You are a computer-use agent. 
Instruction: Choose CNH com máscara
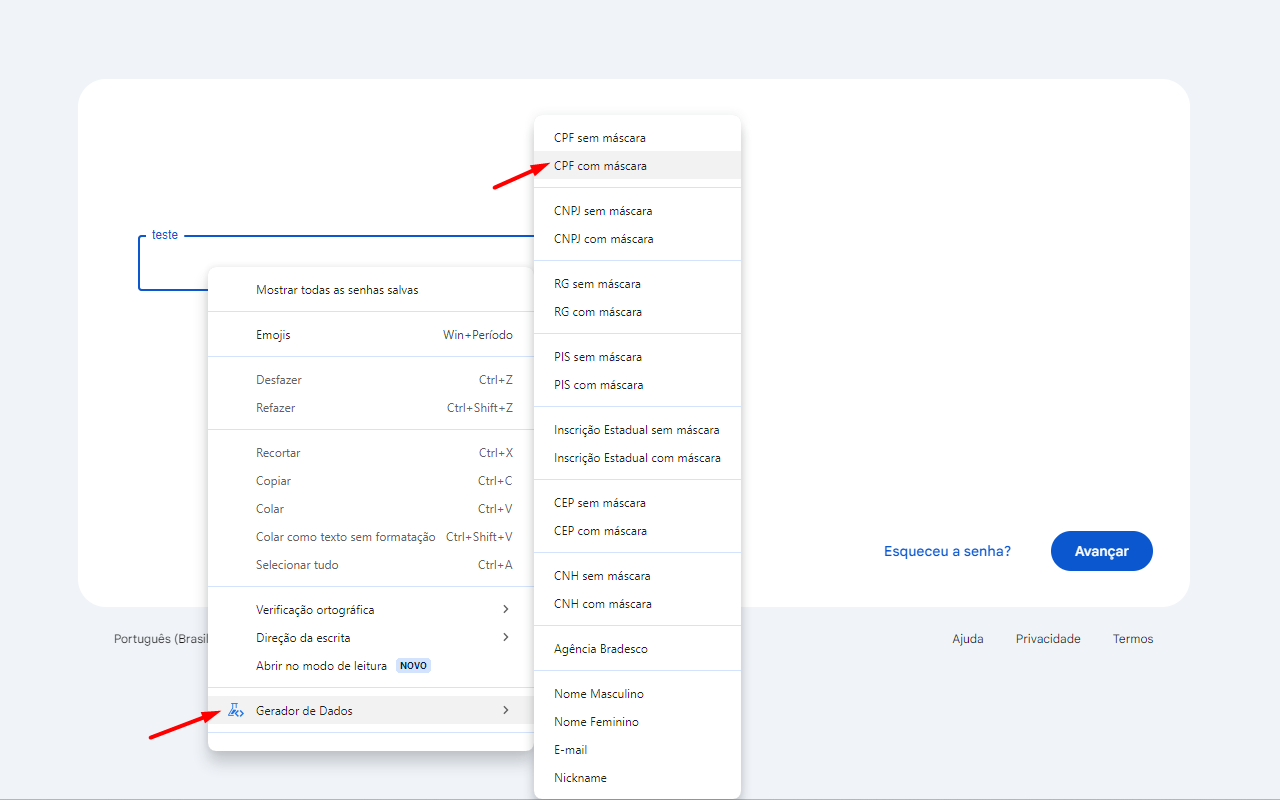coord(637,604)
